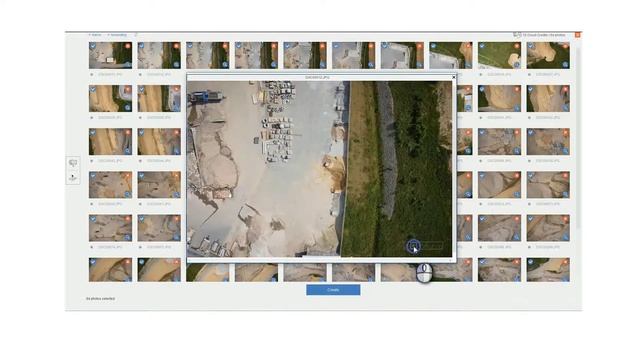Click the blue Create button
The image size is (640, 360).
333,290
